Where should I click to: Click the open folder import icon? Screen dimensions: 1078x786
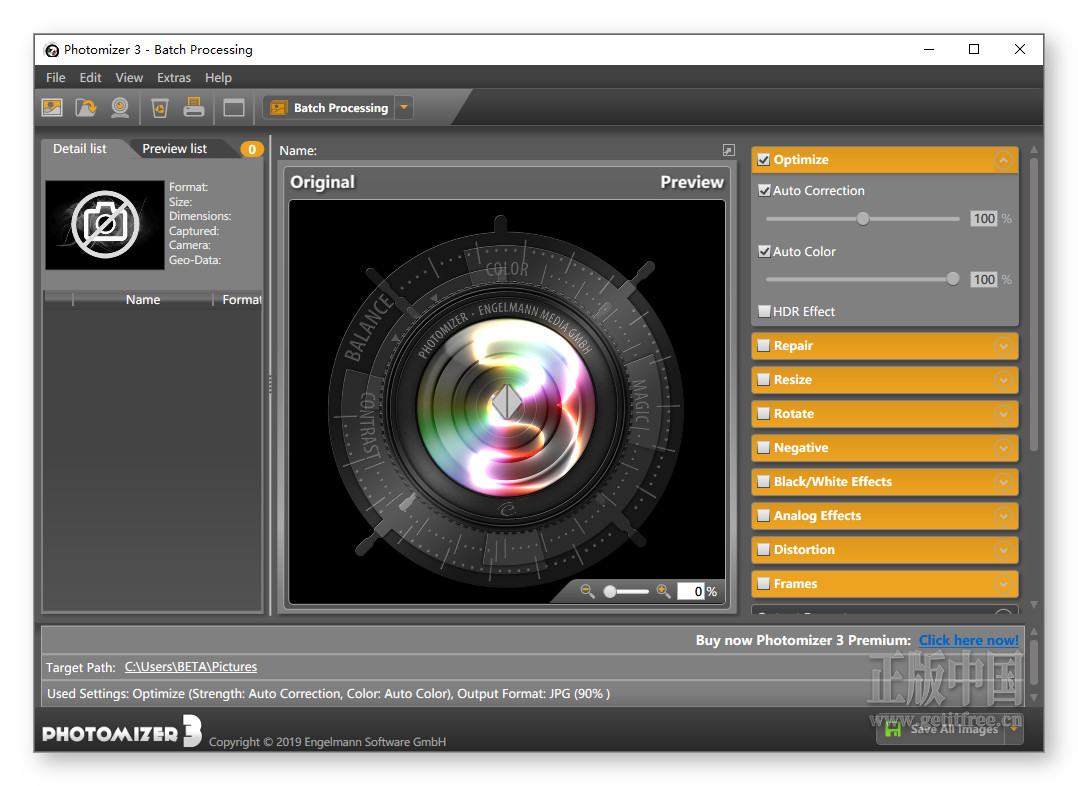86,107
